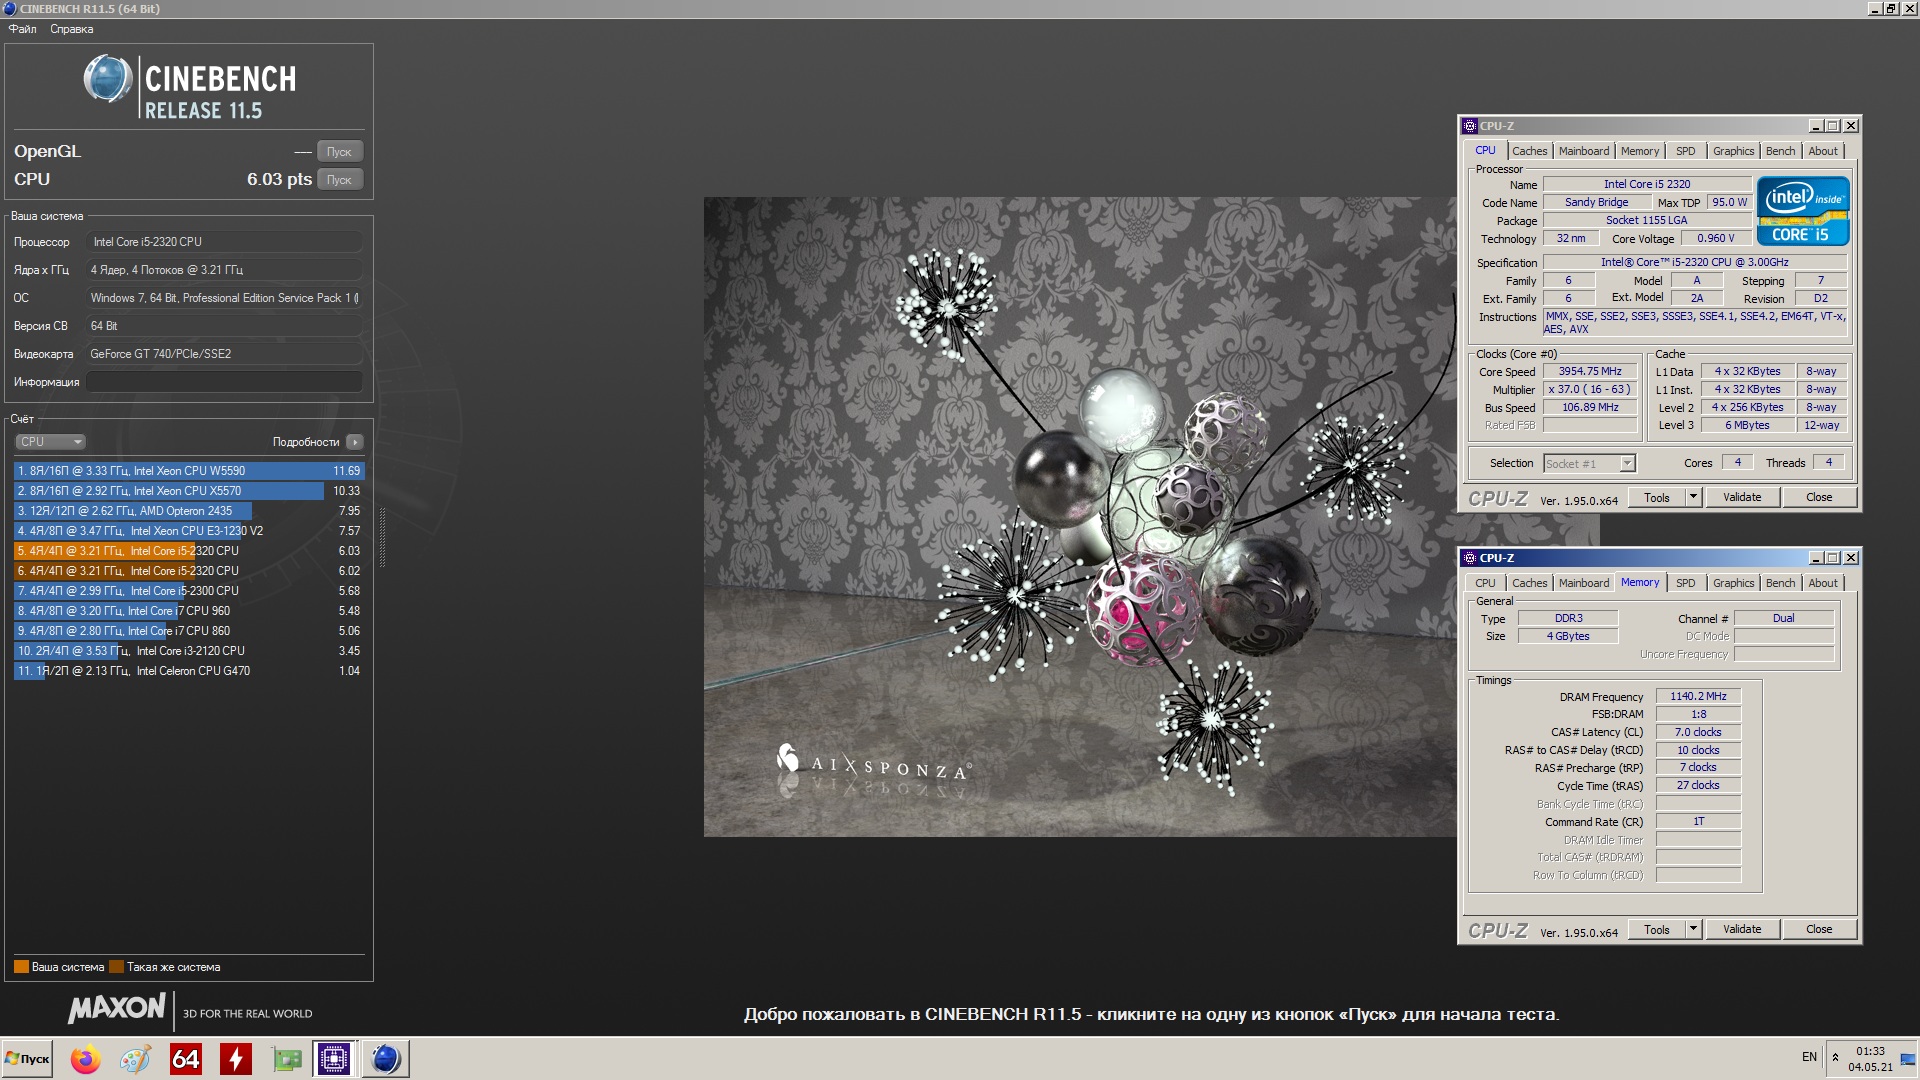This screenshot has height=1080, width=1920.
Task: Select ranking row i5-2320 scoring 6.03
Action: pos(189,551)
